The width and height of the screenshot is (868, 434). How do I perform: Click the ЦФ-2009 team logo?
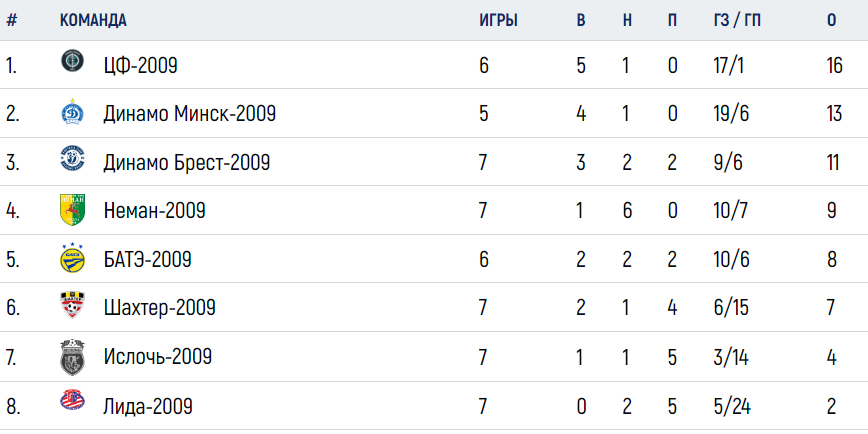(x=72, y=60)
